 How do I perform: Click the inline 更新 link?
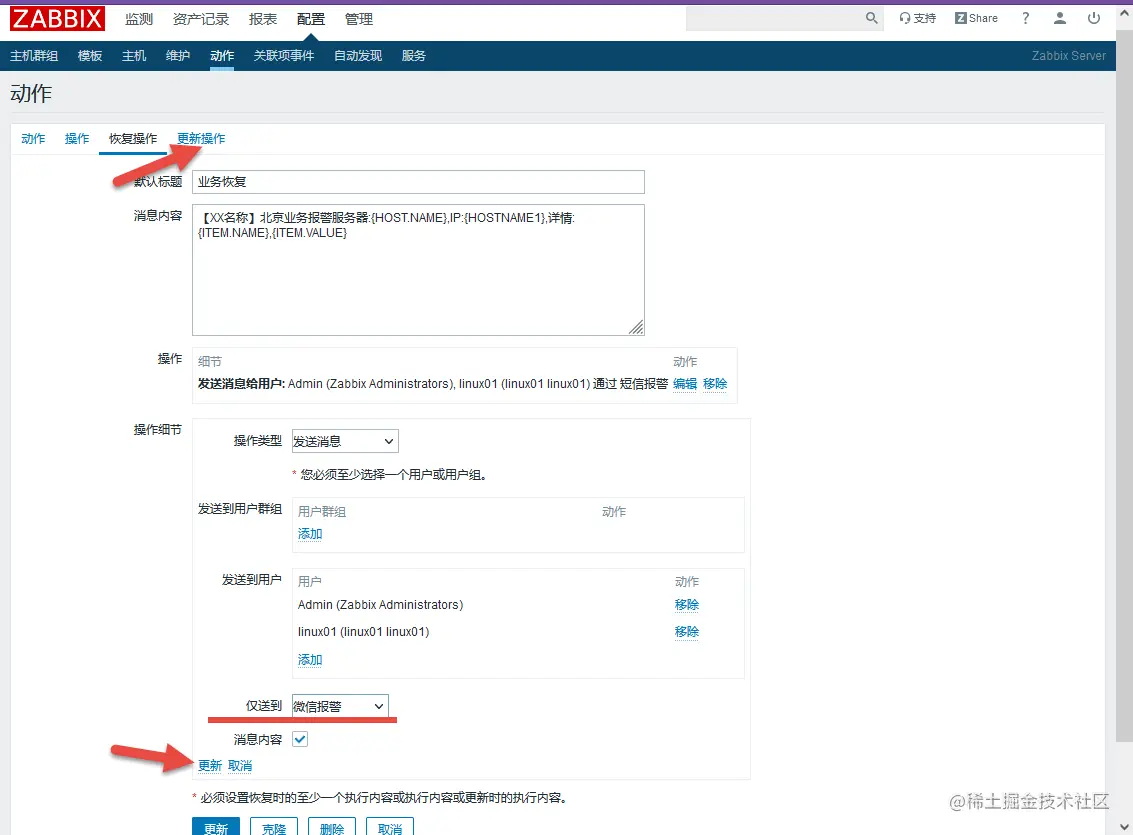210,766
